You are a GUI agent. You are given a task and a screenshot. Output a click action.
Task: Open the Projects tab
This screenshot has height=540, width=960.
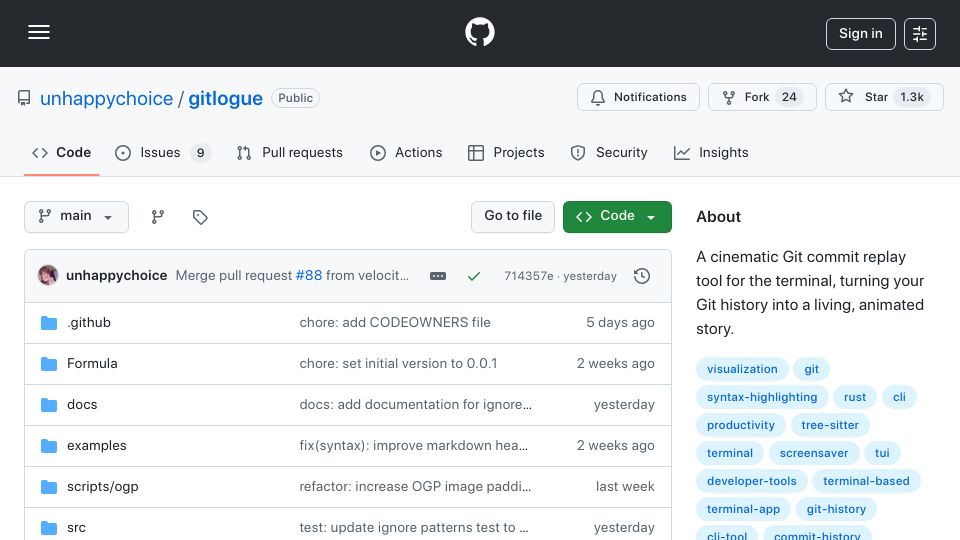click(x=506, y=152)
